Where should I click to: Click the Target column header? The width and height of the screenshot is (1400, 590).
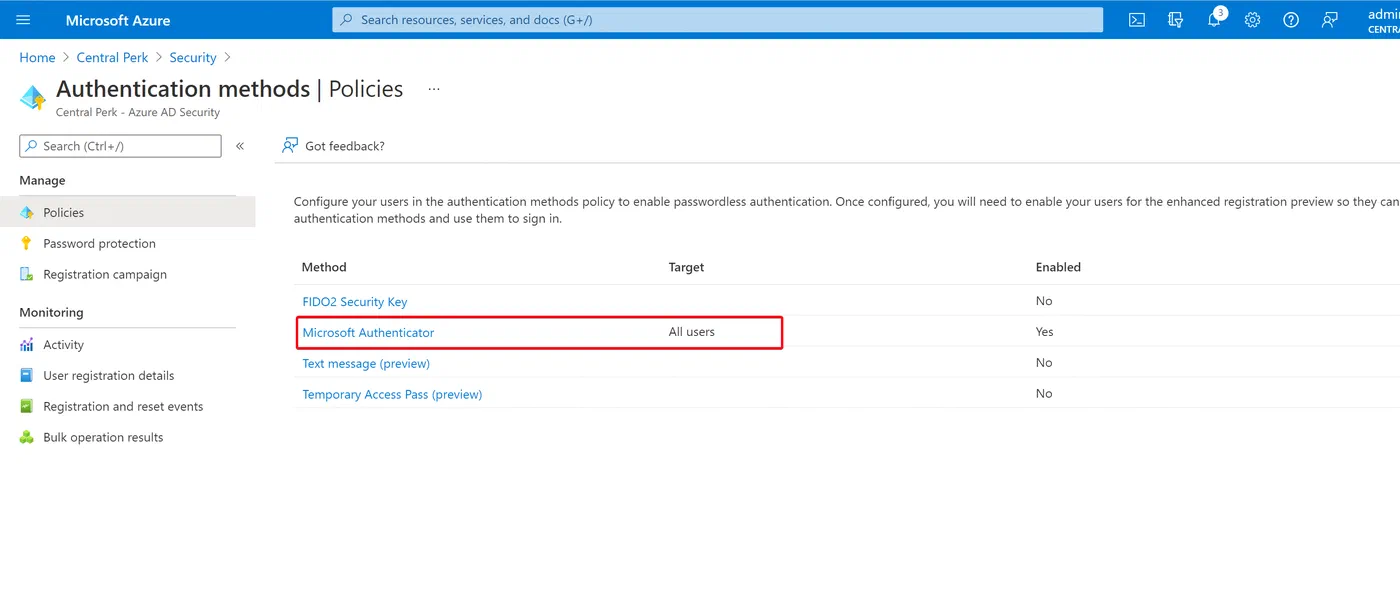pos(686,268)
